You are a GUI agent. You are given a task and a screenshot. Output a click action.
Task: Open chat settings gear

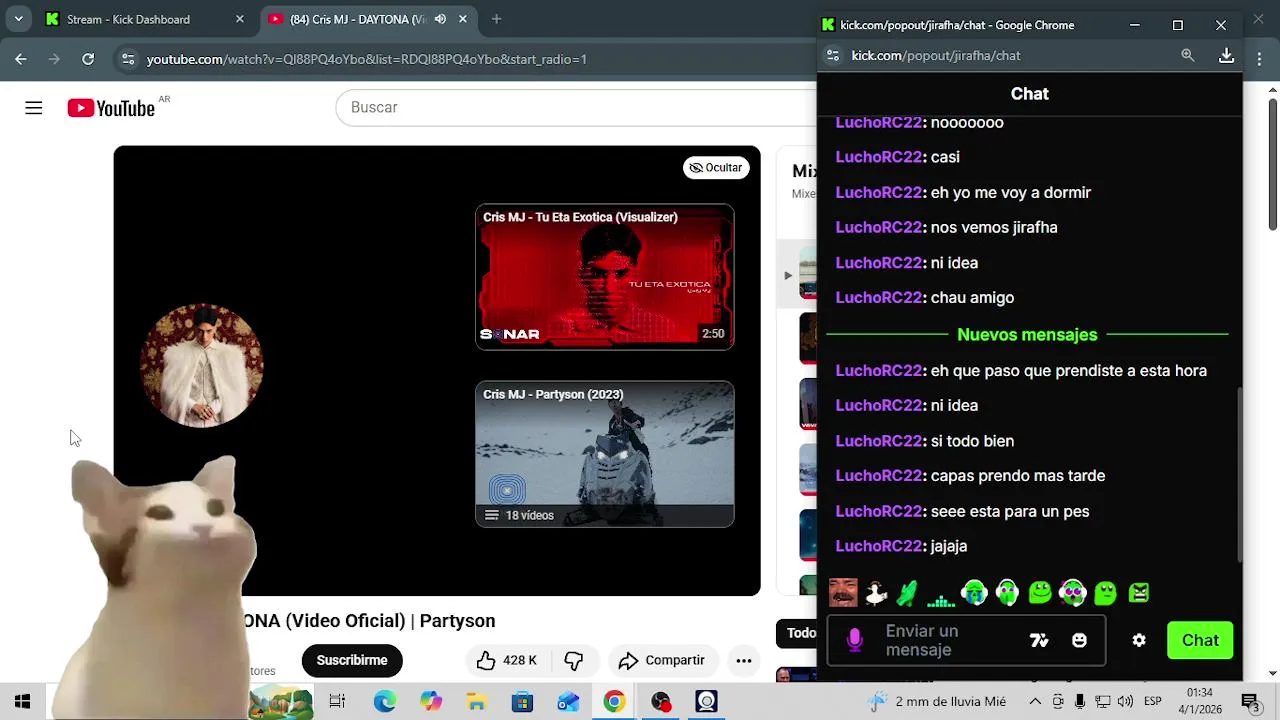coord(1139,641)
